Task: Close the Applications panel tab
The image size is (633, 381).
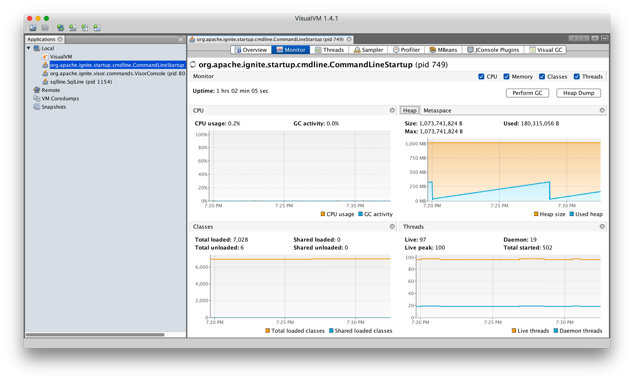Action: point(60,39)
